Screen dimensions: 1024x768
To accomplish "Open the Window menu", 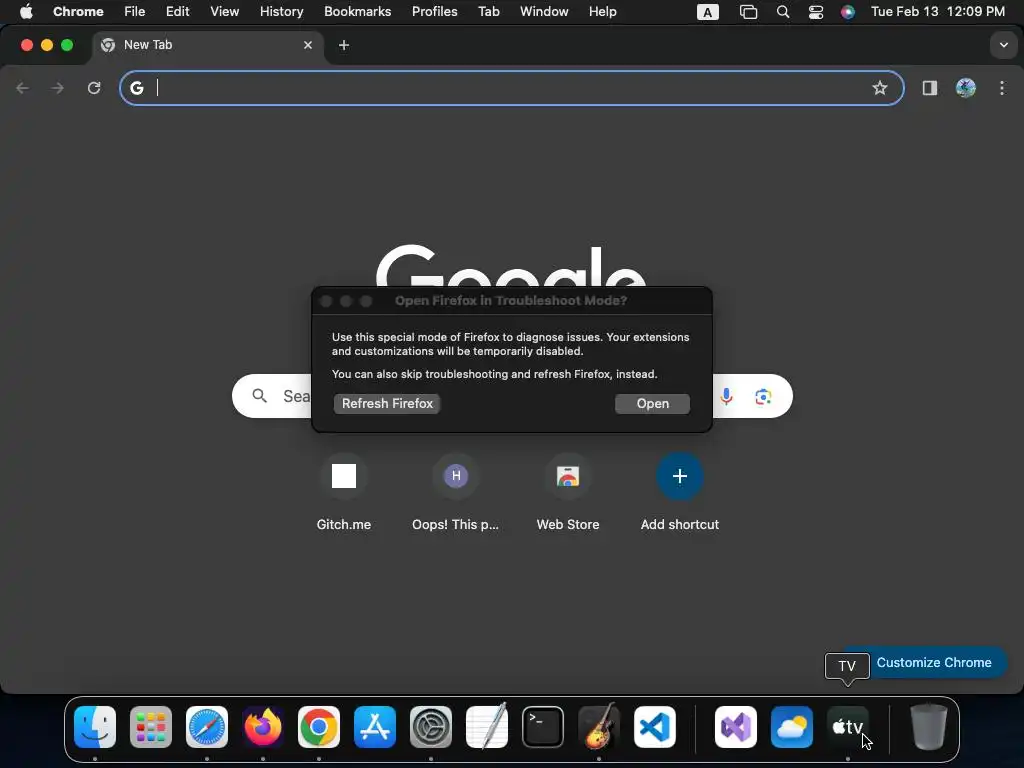I will 544,12.
